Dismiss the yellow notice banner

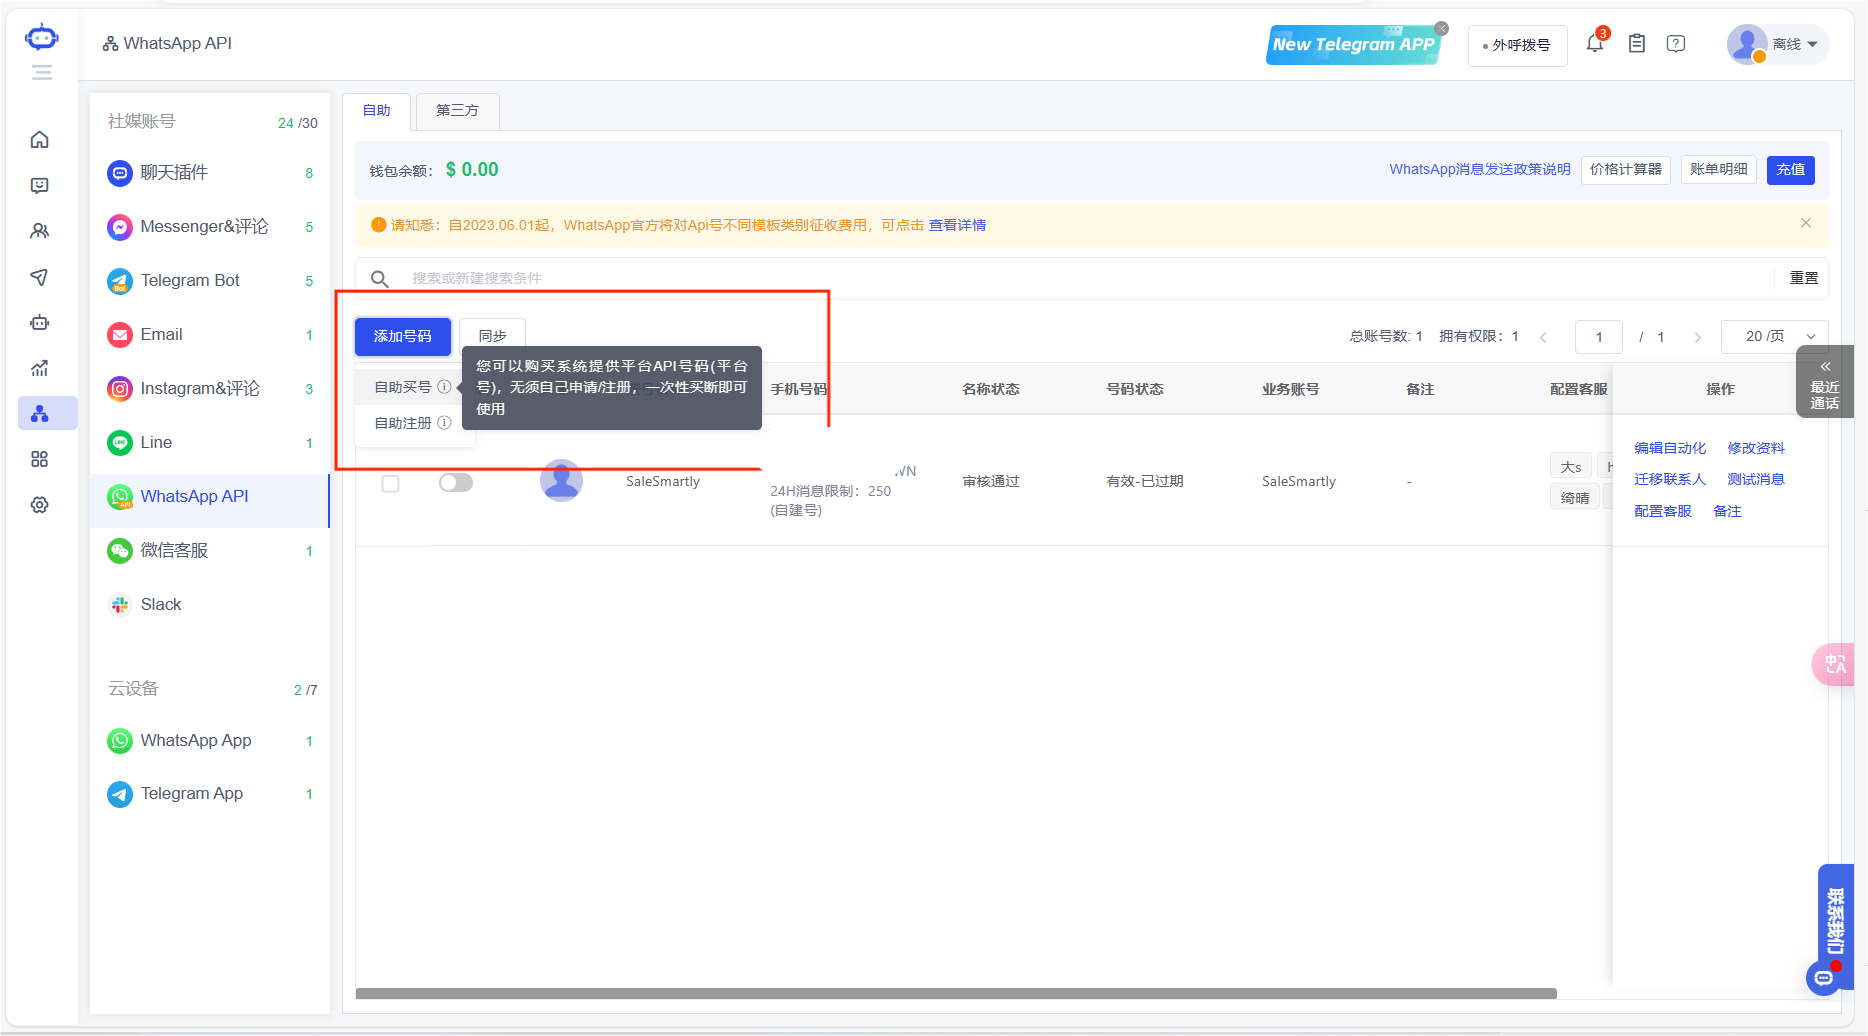tap(1806, 223)
